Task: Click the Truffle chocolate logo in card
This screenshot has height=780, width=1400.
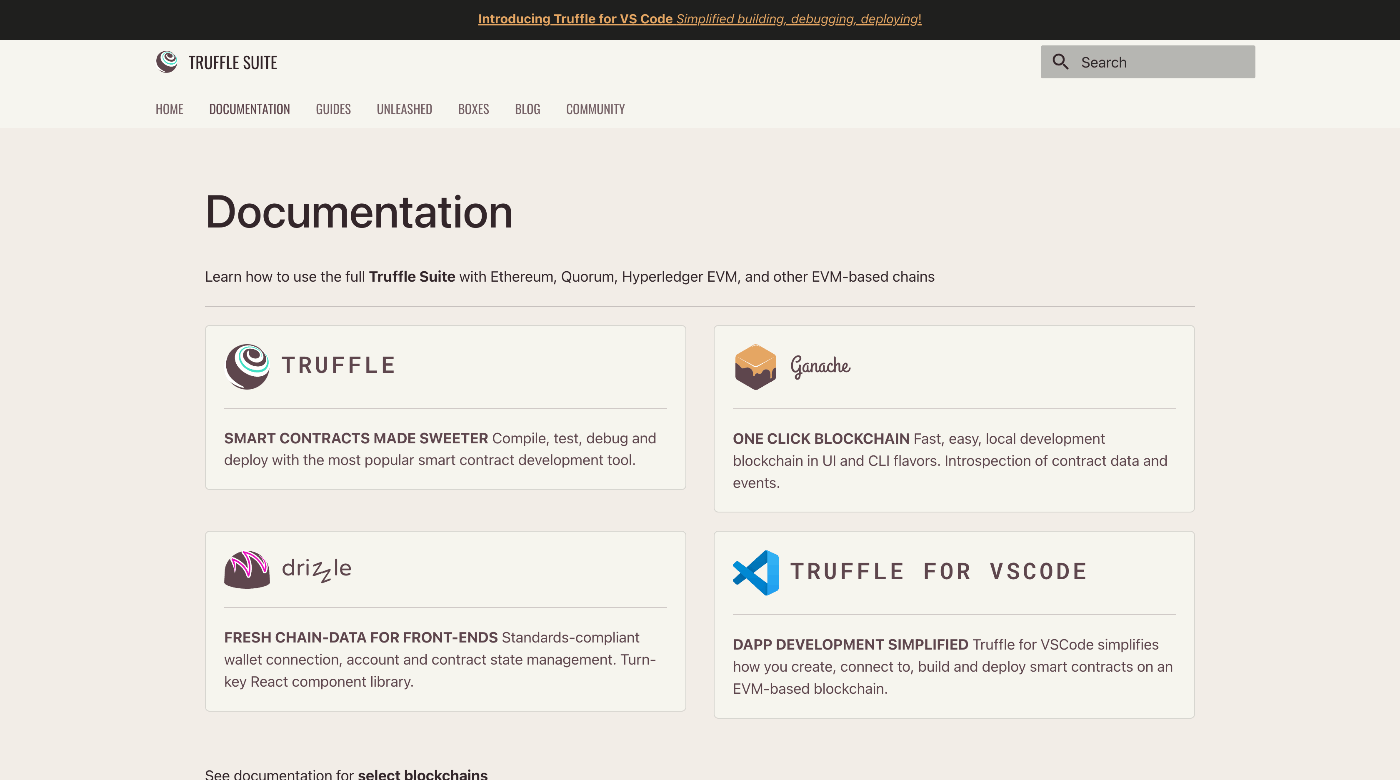Action: [x=247, y=366]
